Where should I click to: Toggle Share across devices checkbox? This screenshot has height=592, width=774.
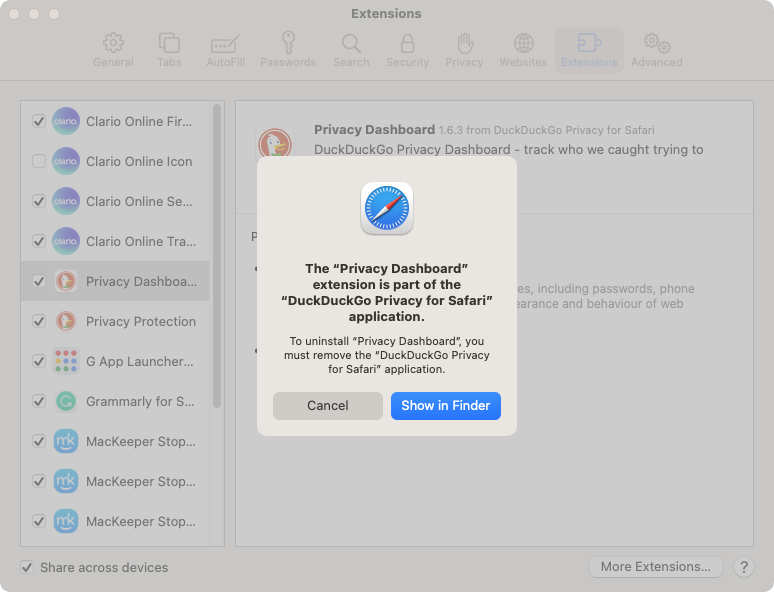pos(27,567)
